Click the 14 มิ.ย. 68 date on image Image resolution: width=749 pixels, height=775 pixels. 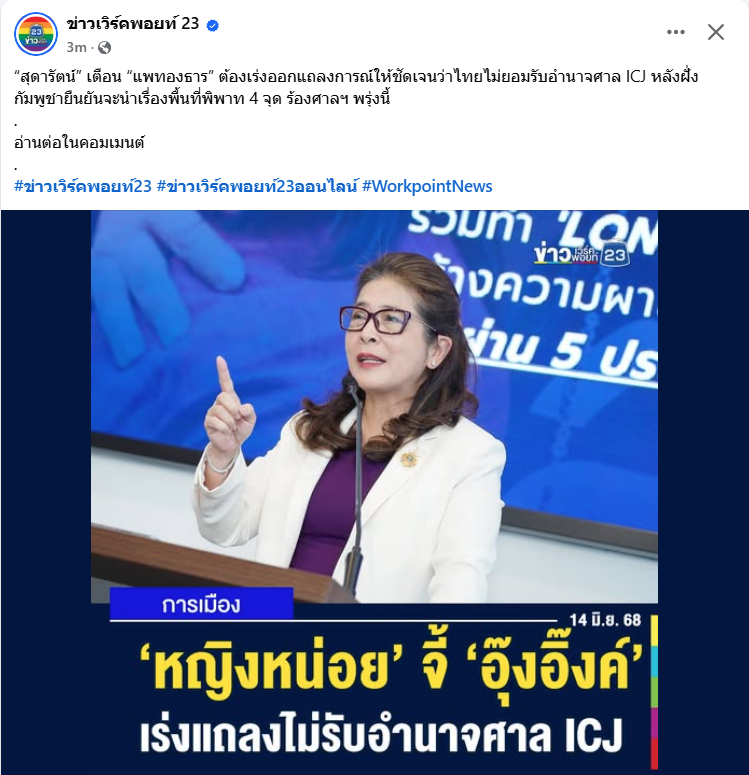click(x=605, y=620)
